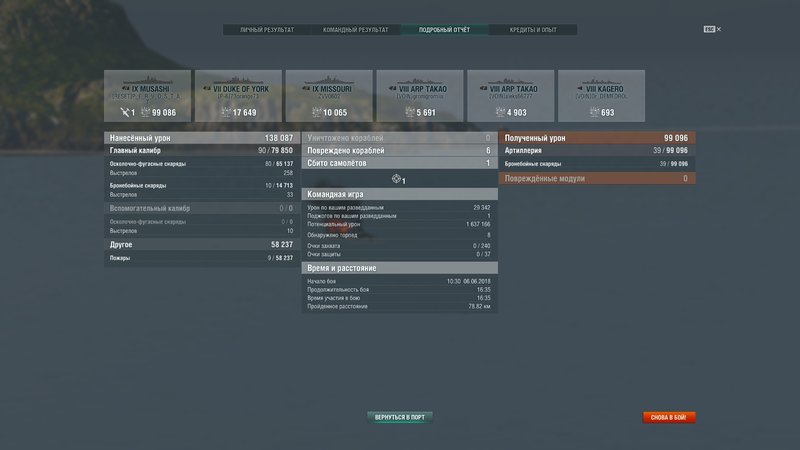Click the Артиллерия 39 / 99 096 row
The image size is (800, 450).
[597, 151]
